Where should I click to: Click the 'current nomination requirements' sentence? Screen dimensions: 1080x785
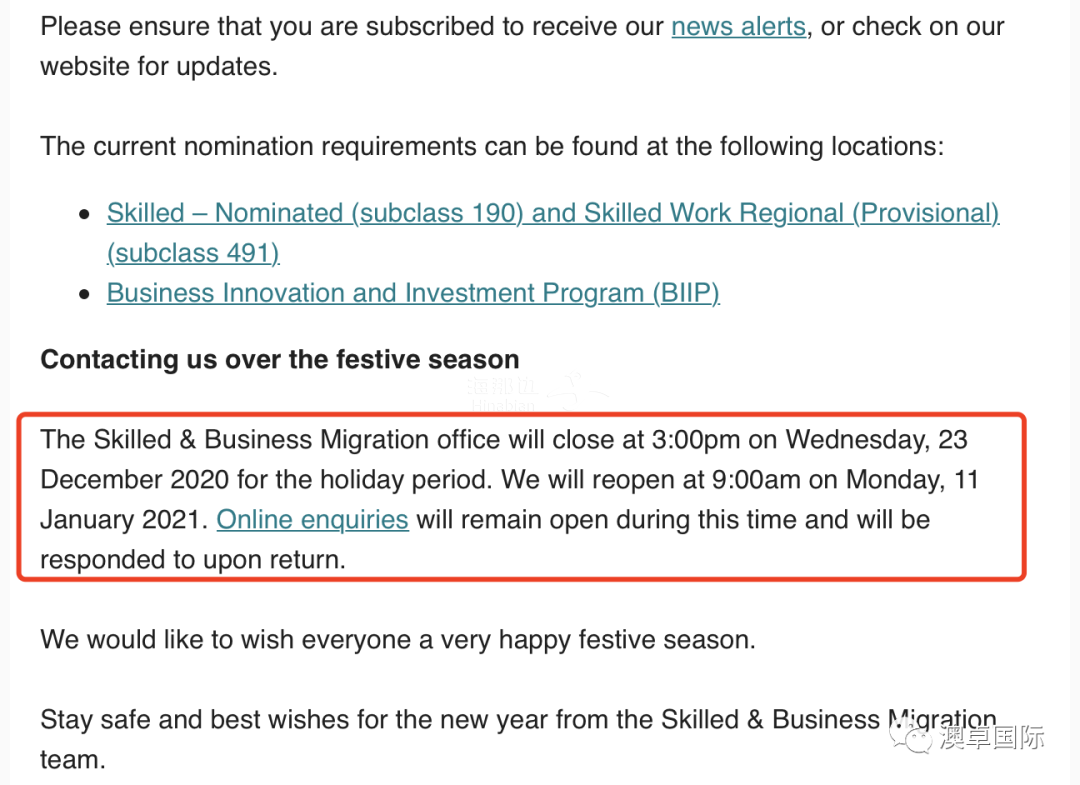[492, 147]
